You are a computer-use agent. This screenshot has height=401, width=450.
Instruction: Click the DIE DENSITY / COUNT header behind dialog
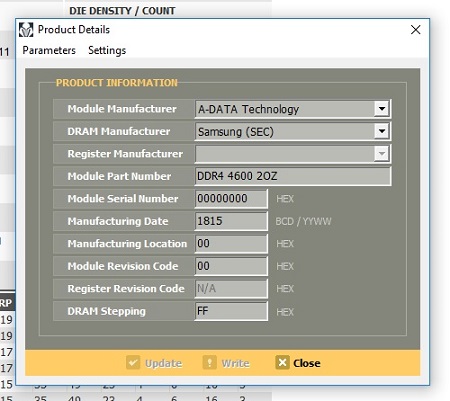tap(122, 11)
